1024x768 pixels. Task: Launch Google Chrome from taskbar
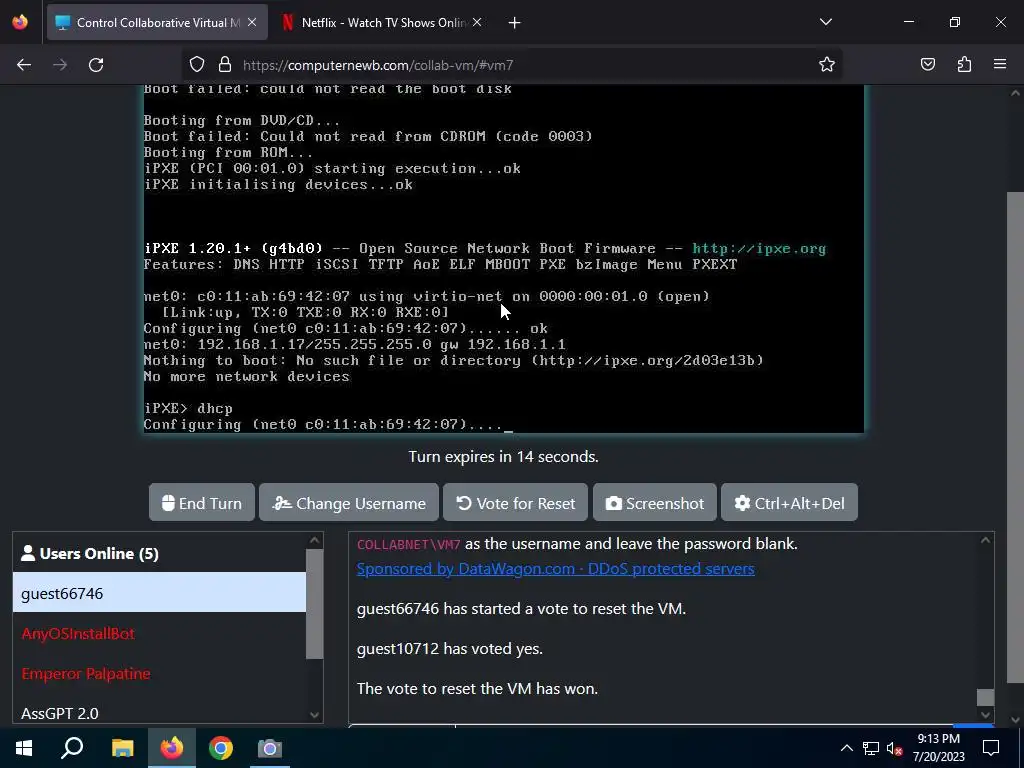coord(221,748)
